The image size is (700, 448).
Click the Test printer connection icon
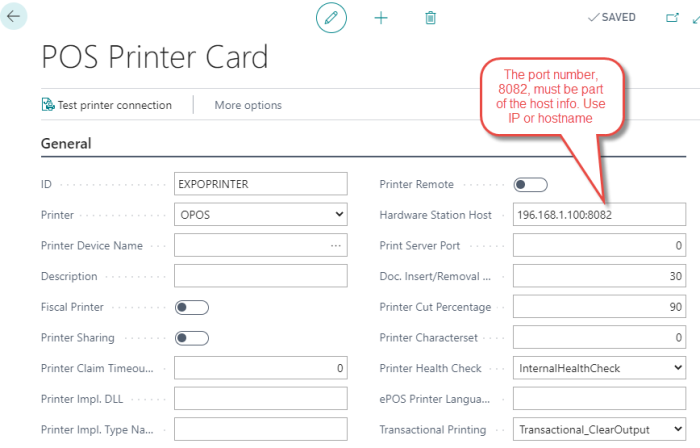coord(48,104)
